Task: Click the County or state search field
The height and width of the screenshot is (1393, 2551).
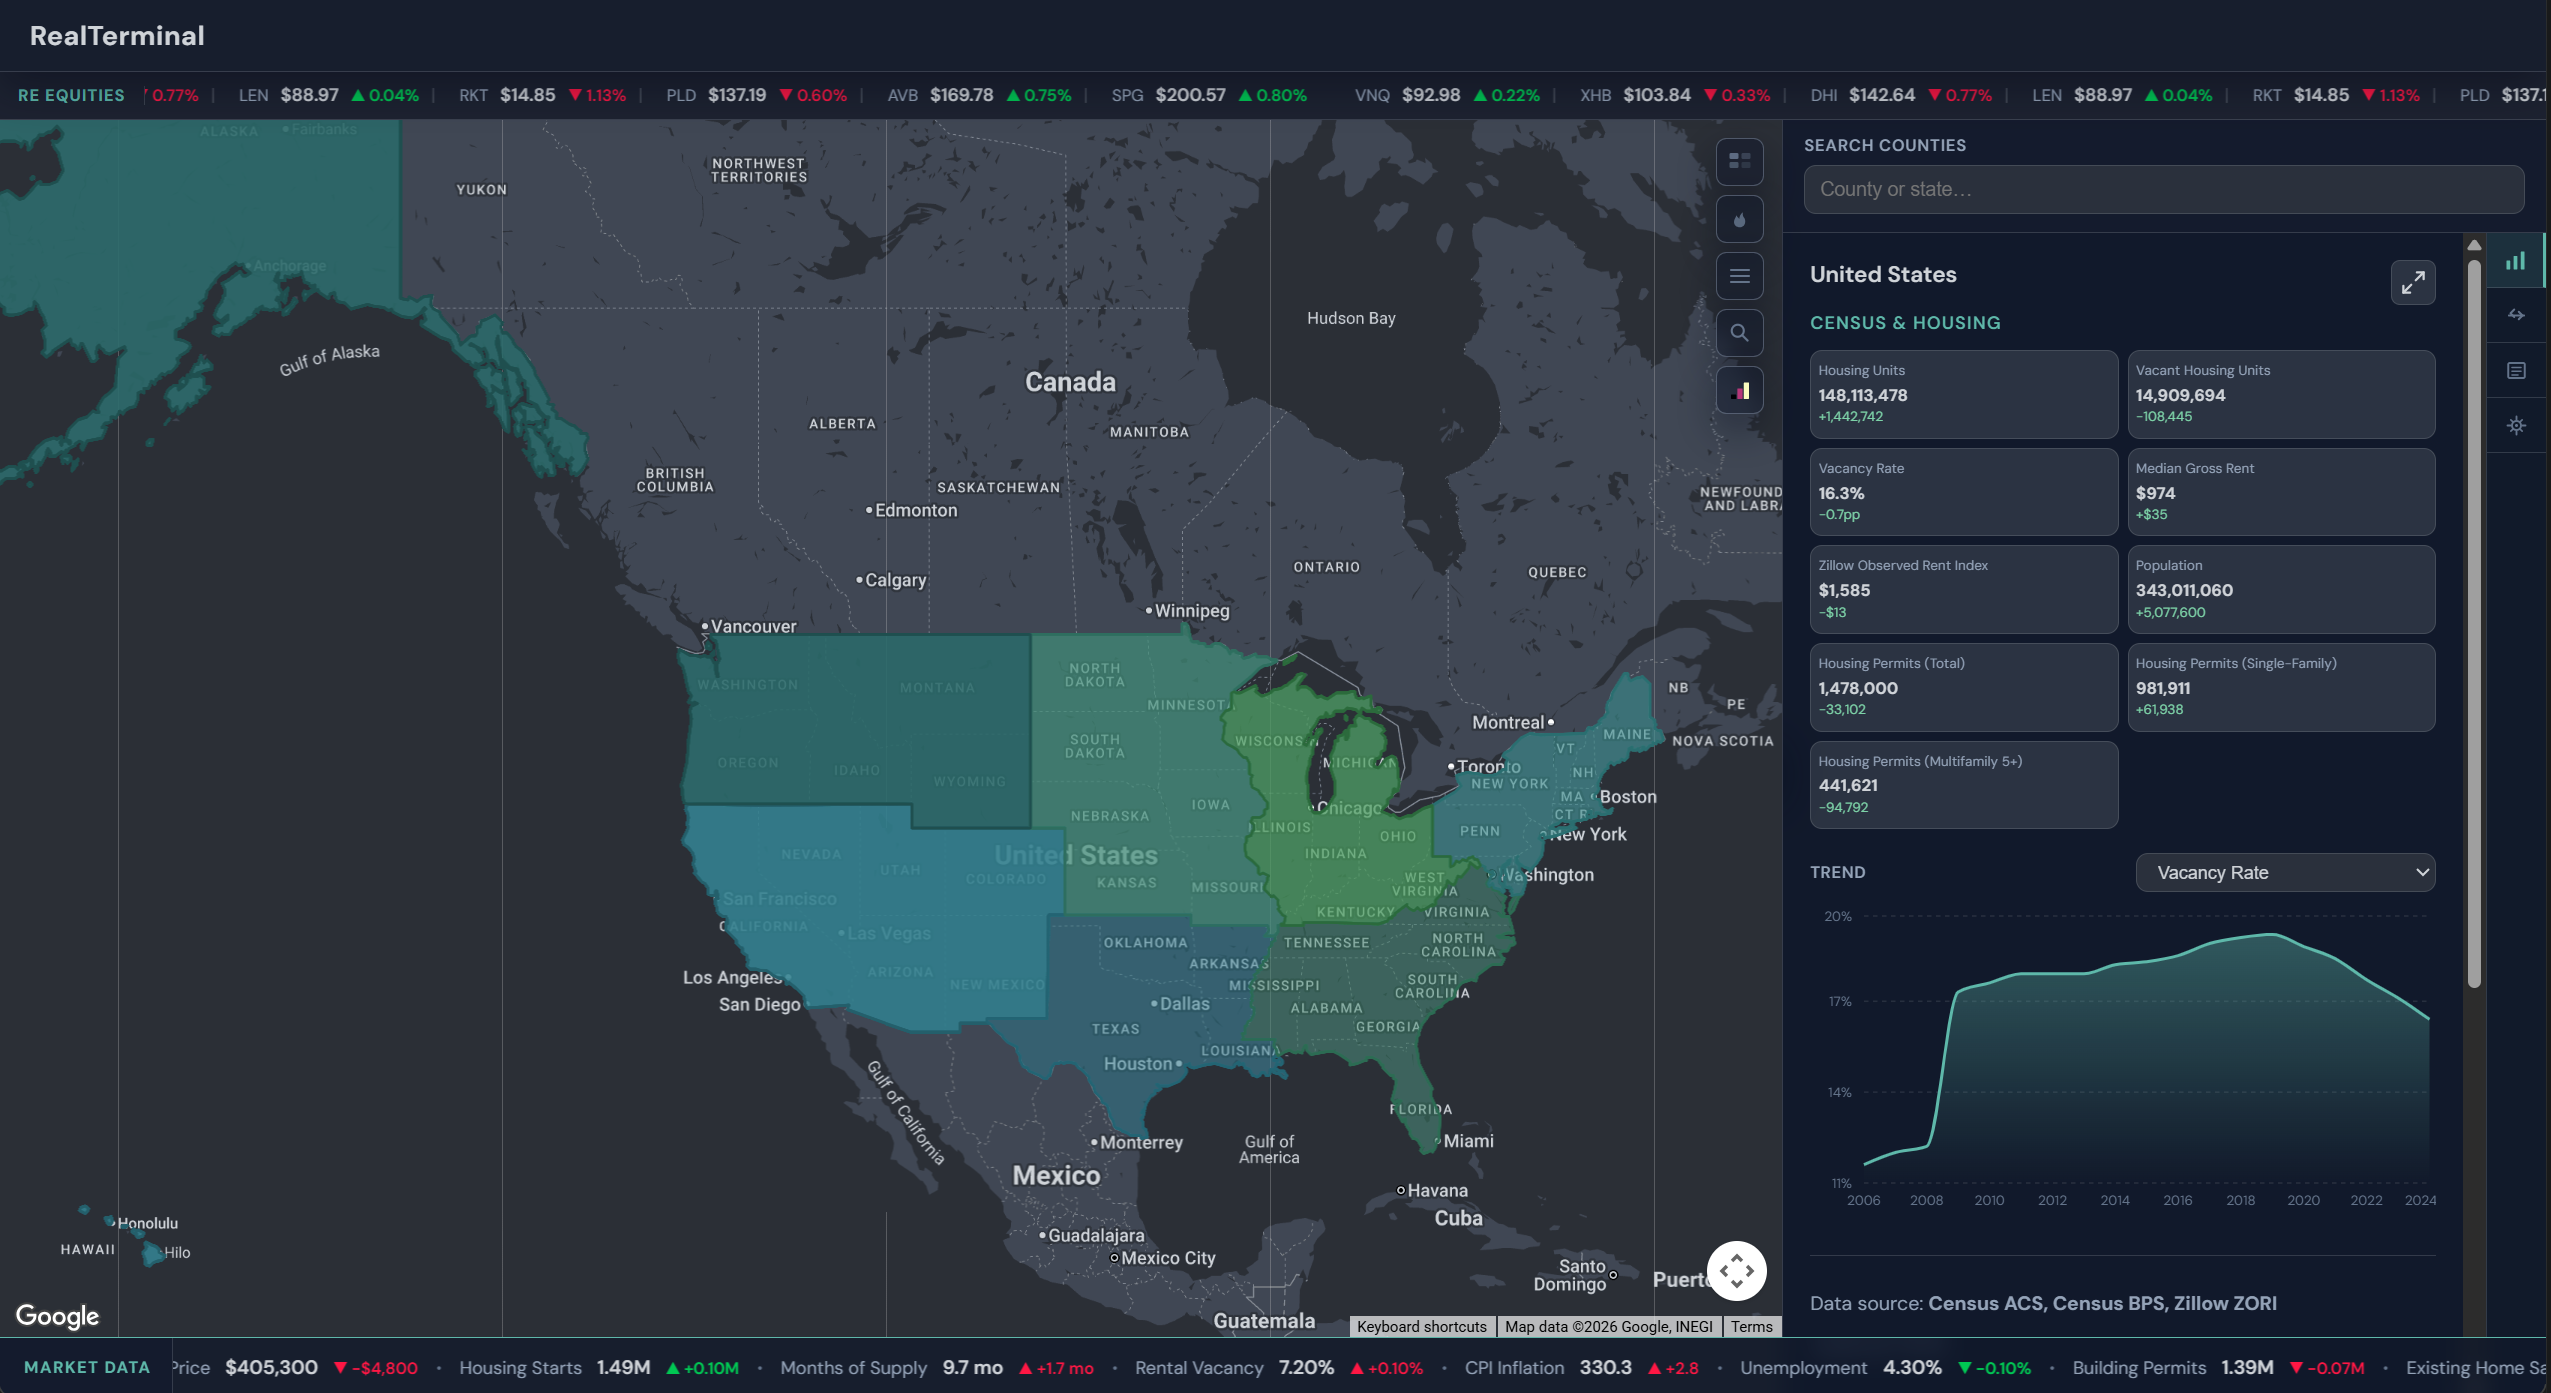Action: coord(2162,189)
